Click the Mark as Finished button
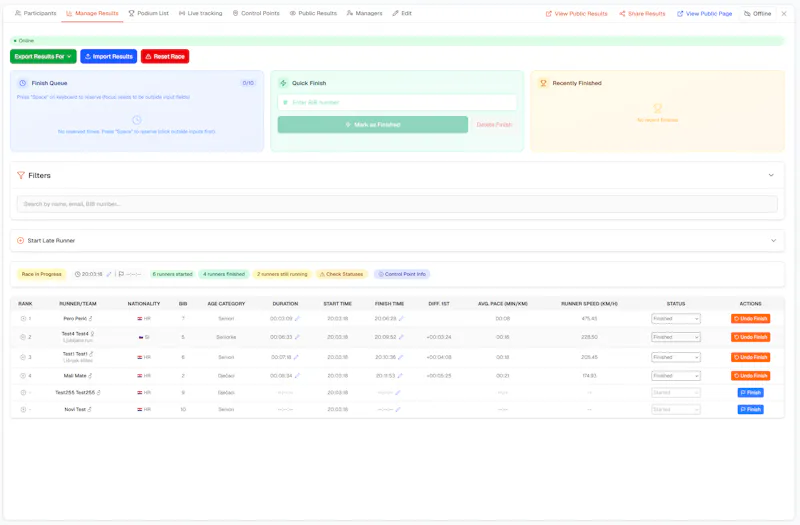The width and height of the screenshot is (800, 525). tap(372, 124)
